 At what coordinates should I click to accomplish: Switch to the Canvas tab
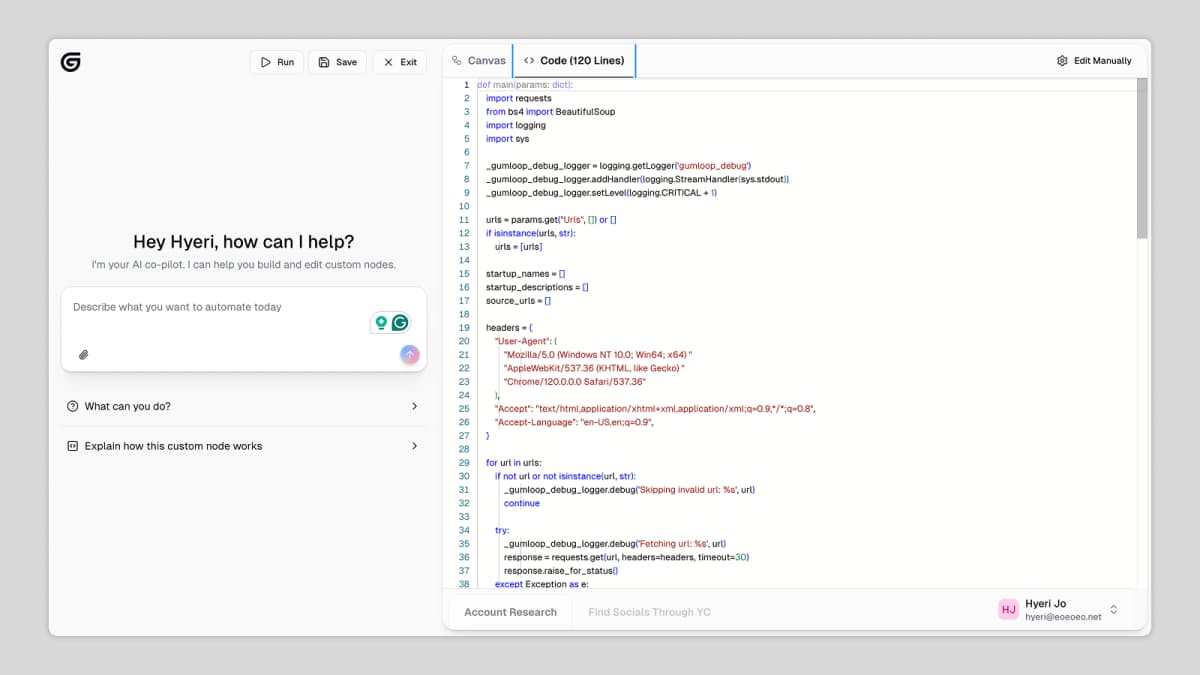tap(479, 60)
